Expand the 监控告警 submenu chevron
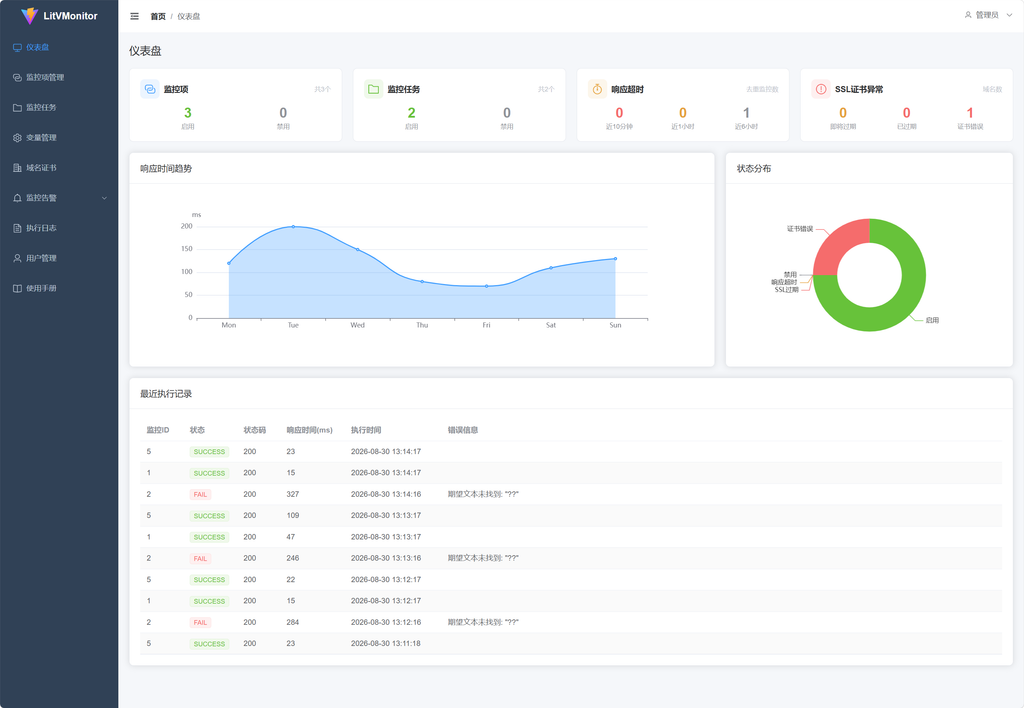The height and width of the screenshot is (708, 1024). (104, 198)
